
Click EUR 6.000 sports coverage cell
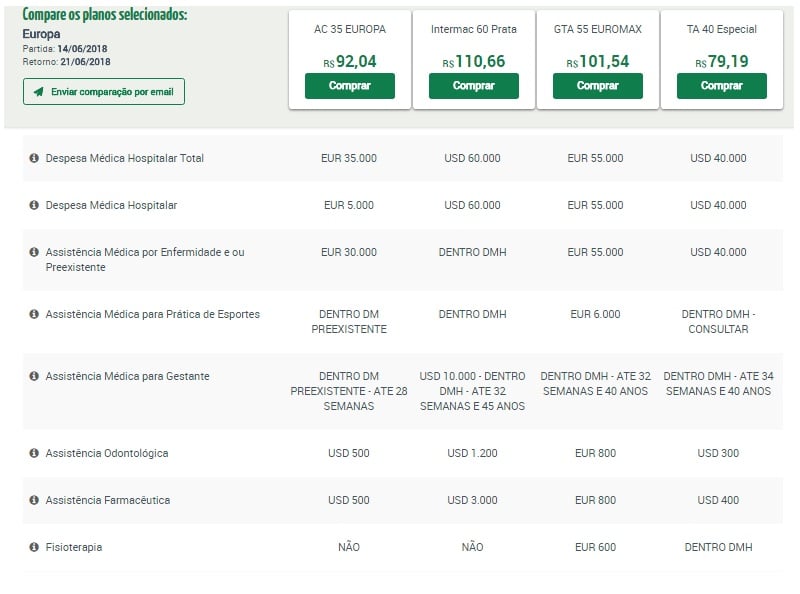(x=595, y=314)
